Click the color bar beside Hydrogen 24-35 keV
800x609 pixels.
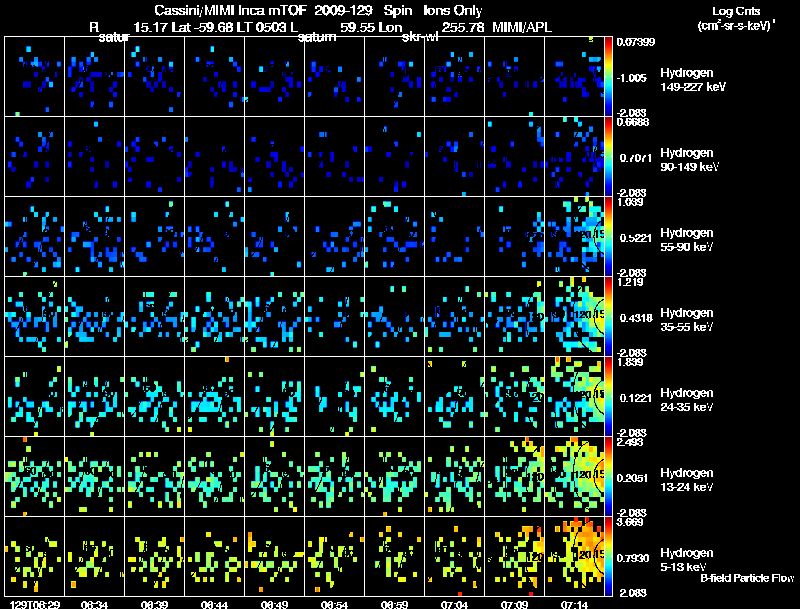[x=608, y=397]
